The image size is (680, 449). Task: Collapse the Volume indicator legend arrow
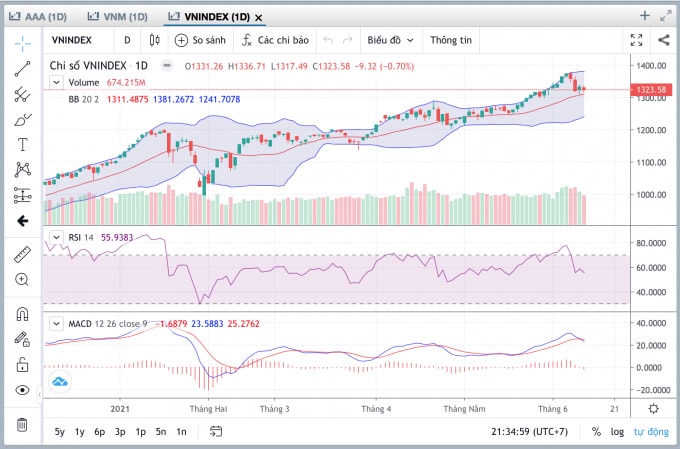[x=56, y=82]
